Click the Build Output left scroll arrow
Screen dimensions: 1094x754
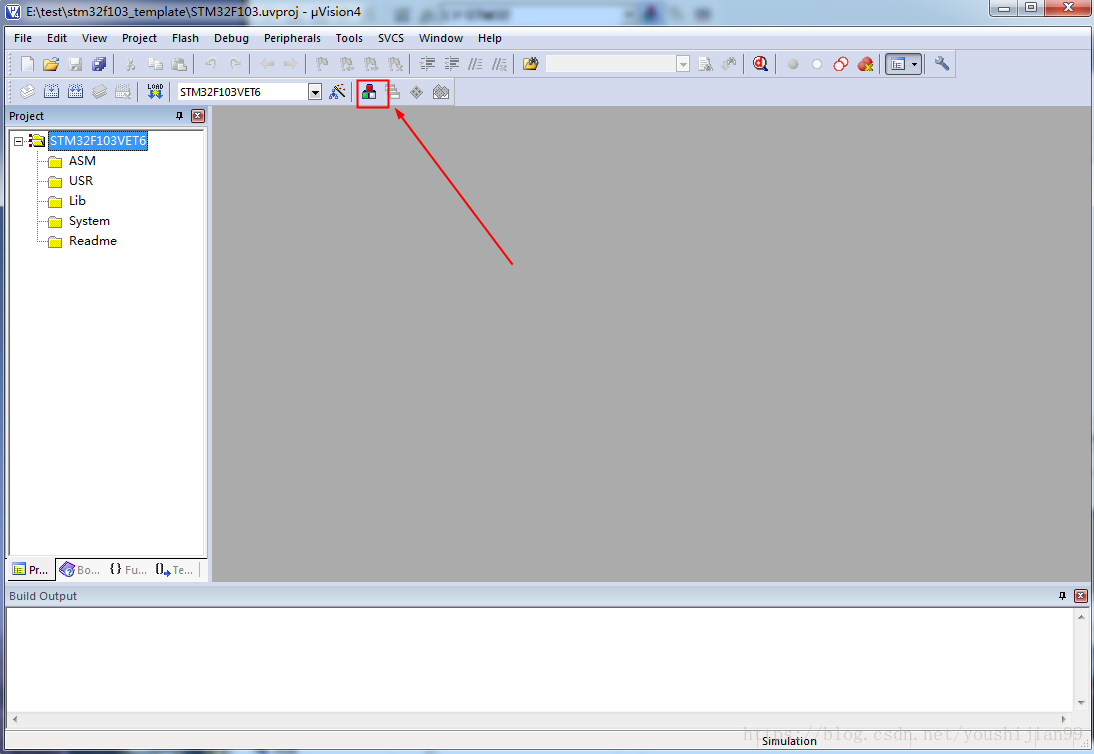click(x=15, y=719)
